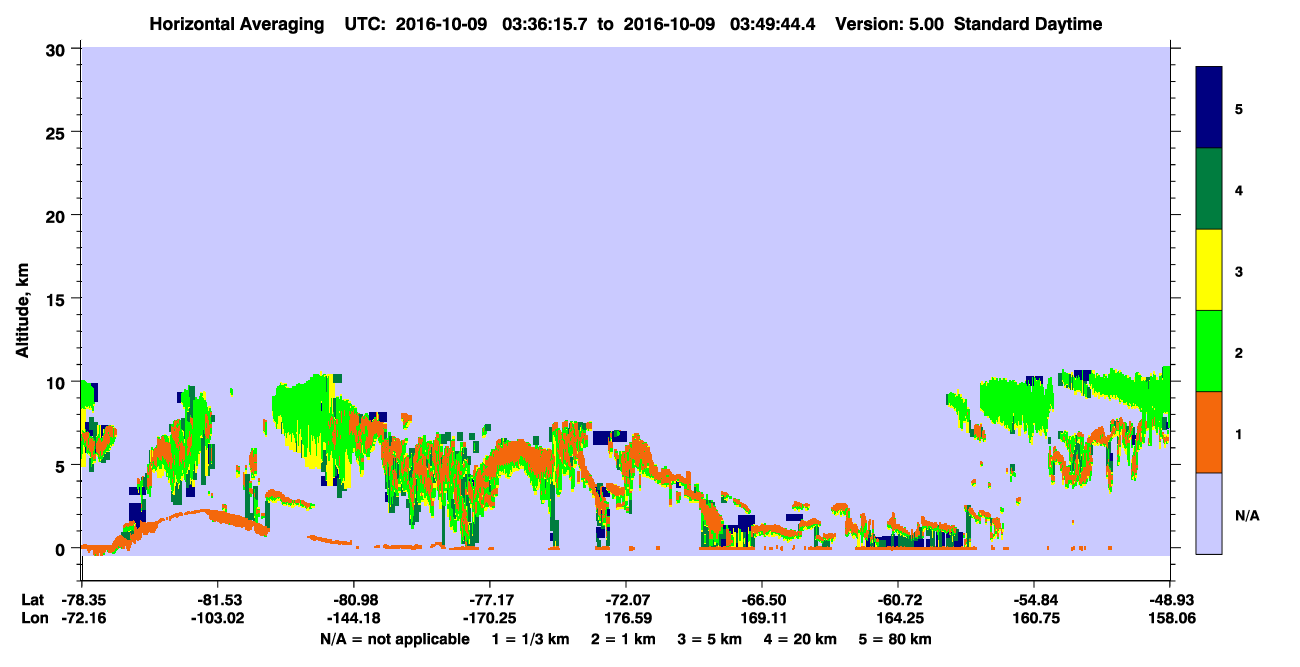Click longitude value -144.18
The image size is (1300, 667).
pyautogui.click(x=353, y=619)
